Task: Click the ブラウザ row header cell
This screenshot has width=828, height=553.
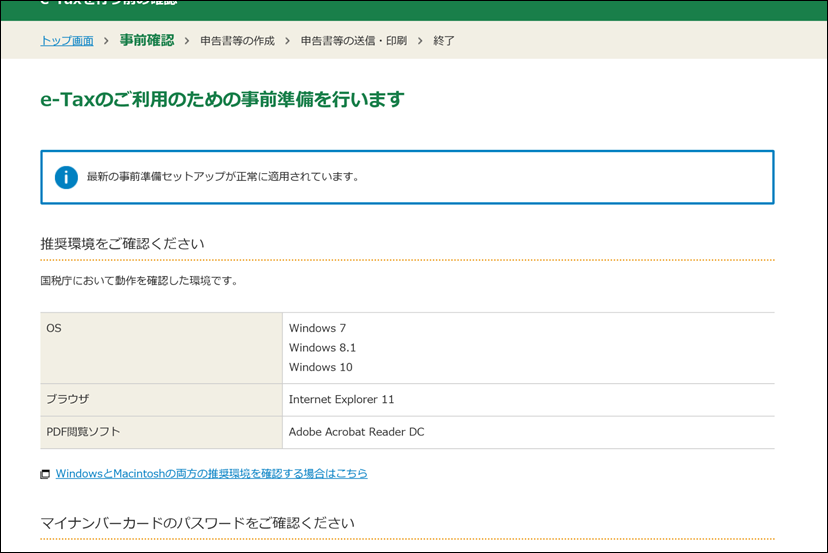Action: coord(162,400)
